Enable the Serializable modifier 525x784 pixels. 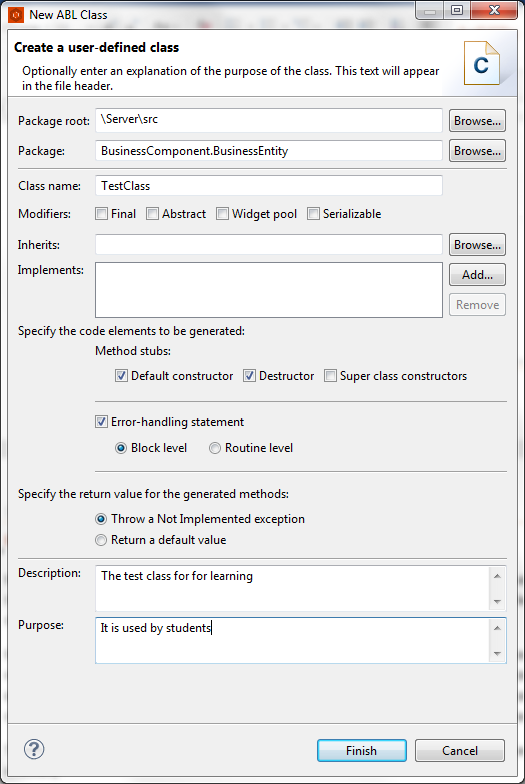313,214
